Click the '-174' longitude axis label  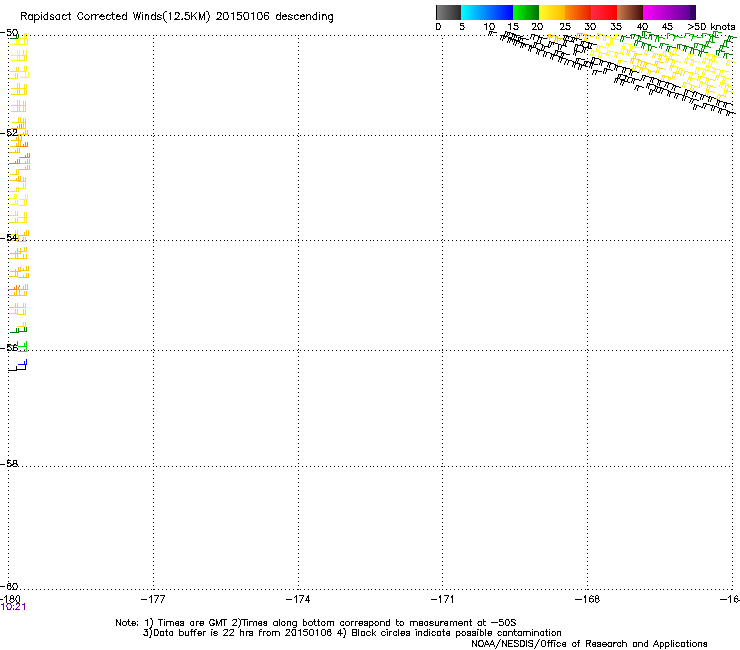coord(298,599)
